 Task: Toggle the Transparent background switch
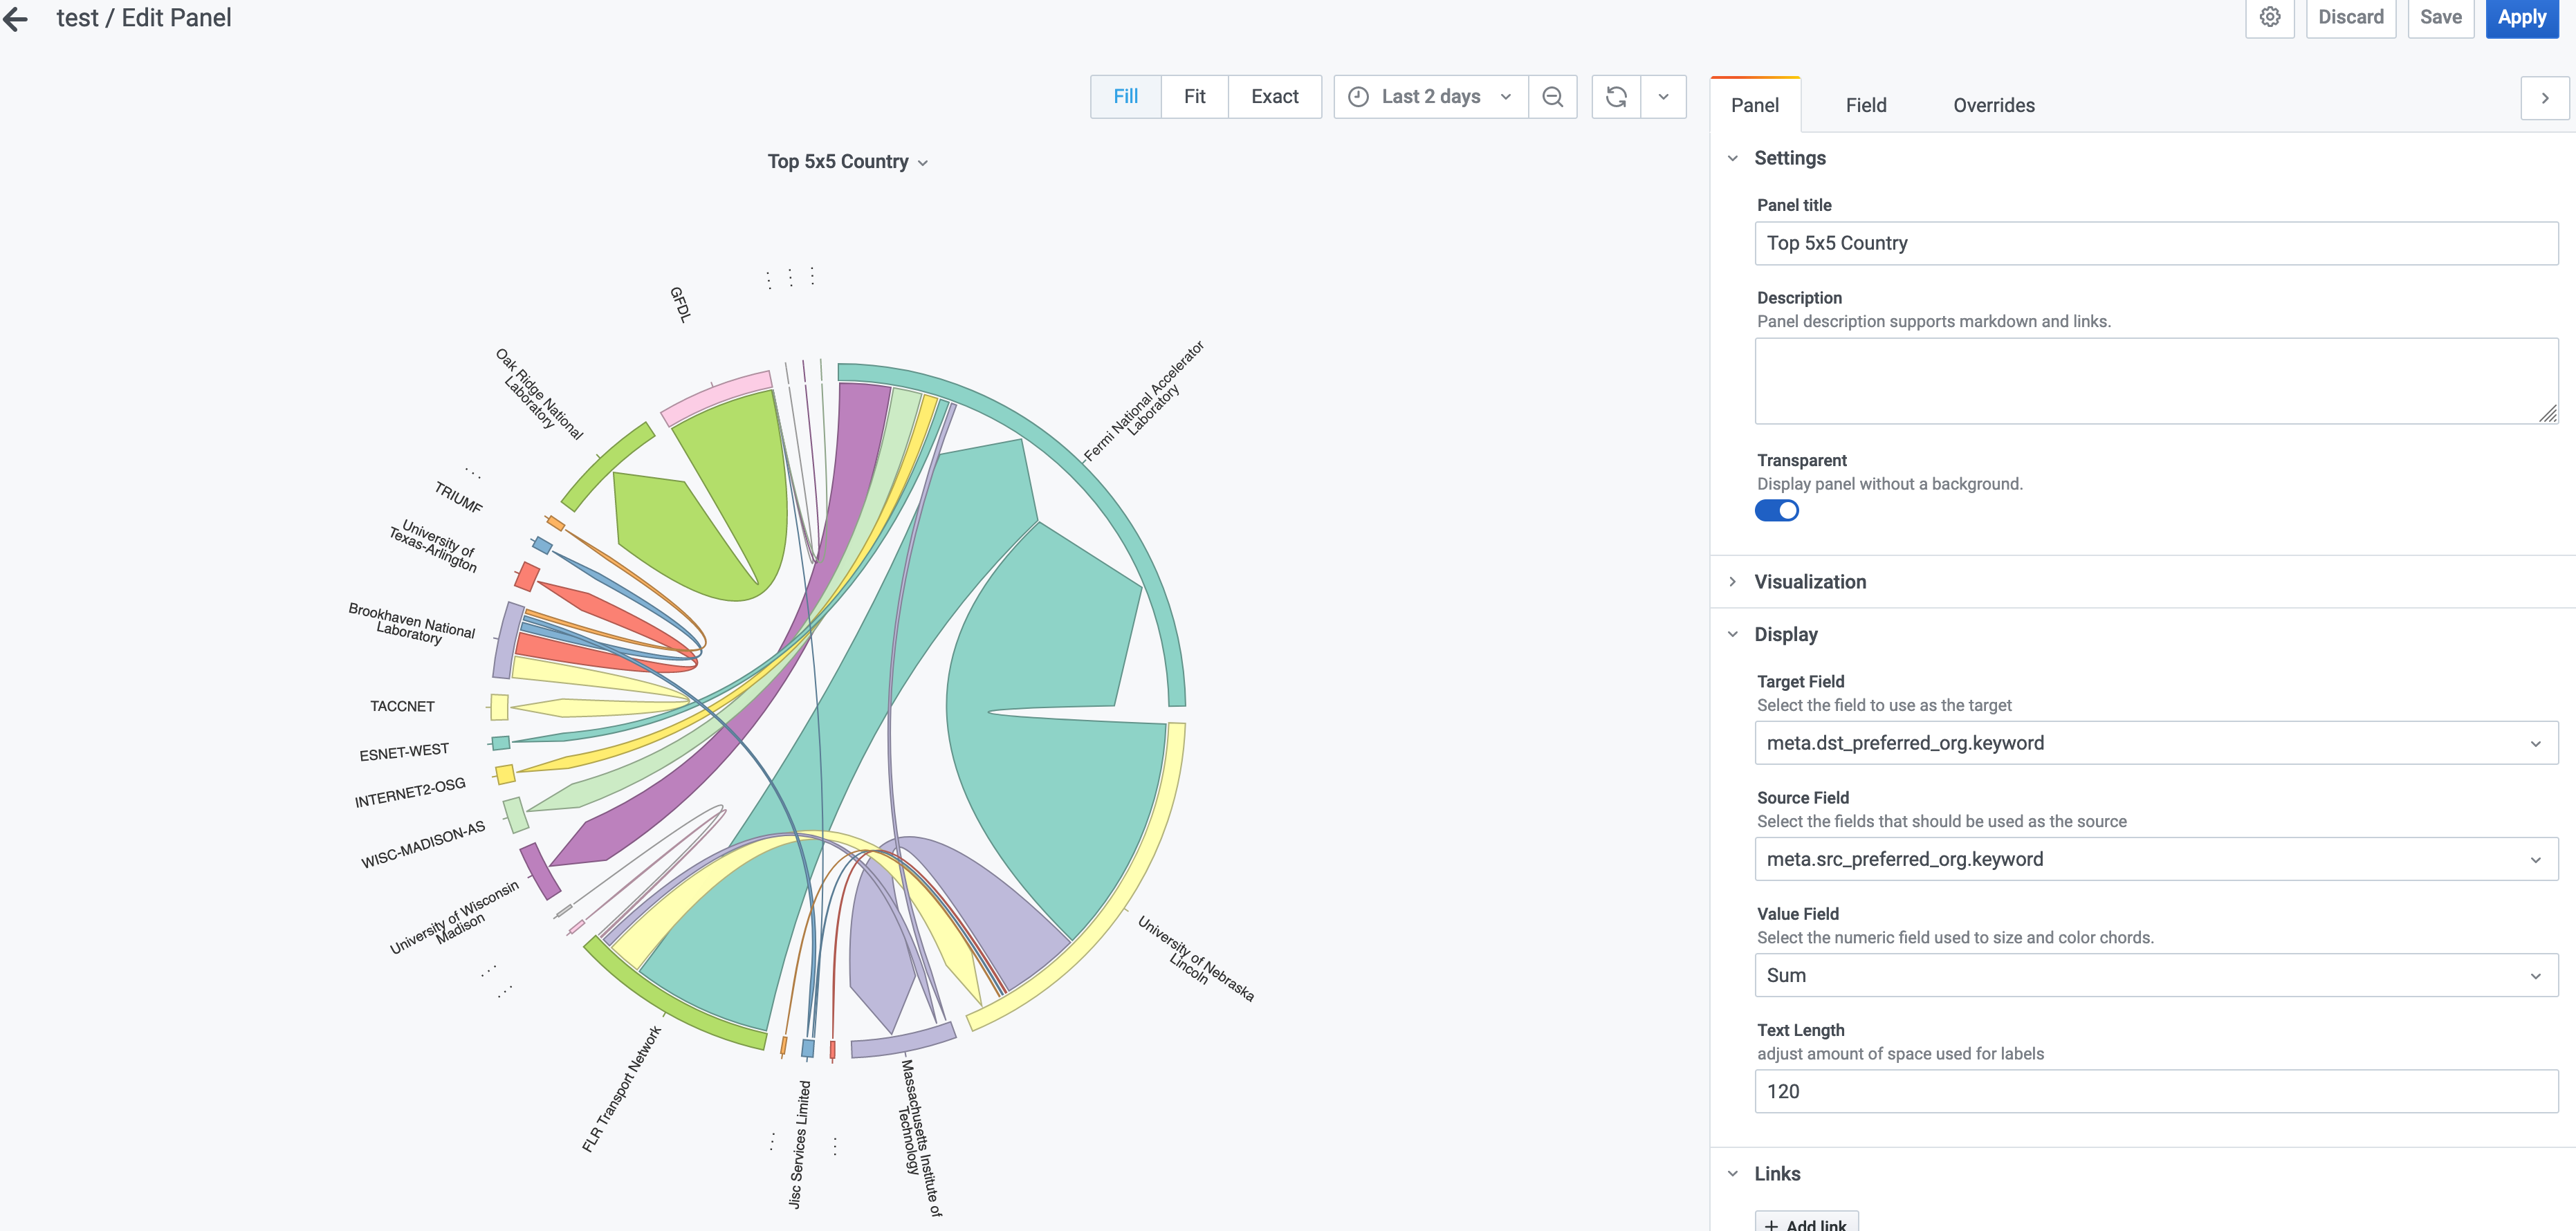[1776, 511]
